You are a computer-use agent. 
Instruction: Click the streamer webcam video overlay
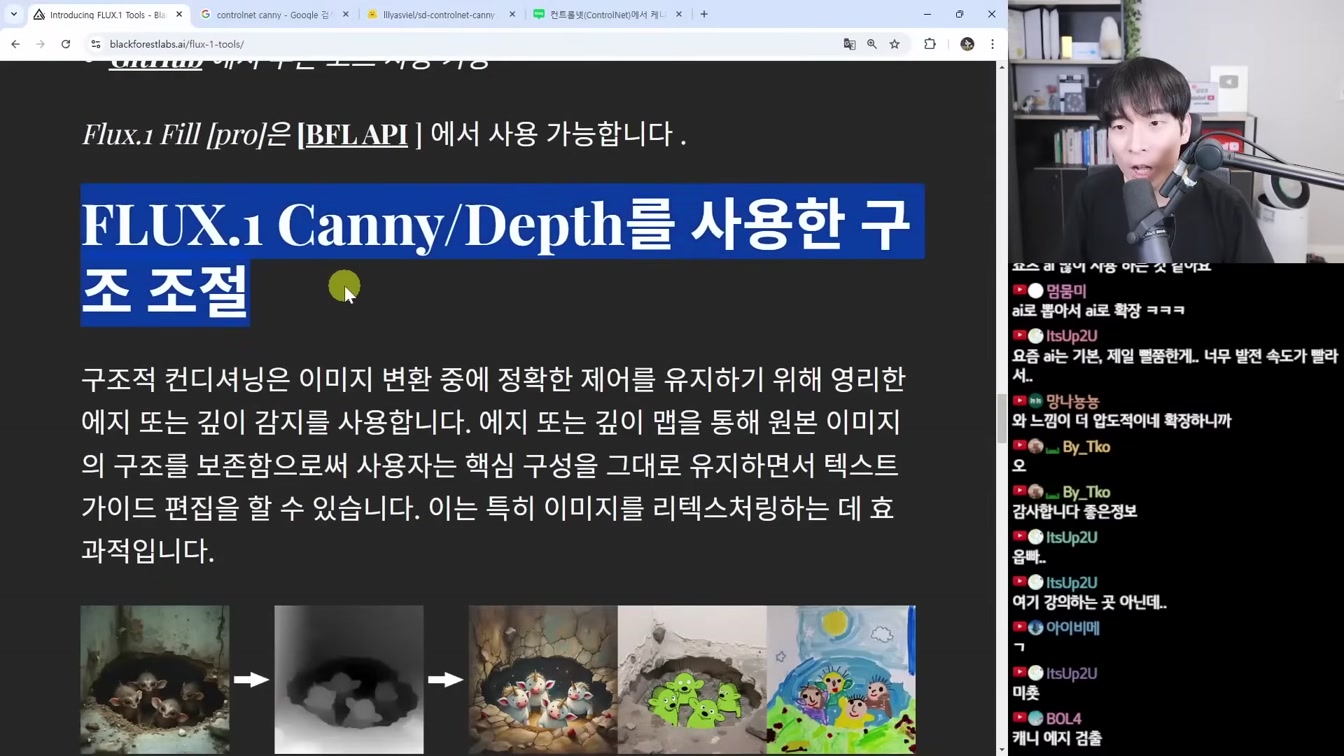click(1176, 131)
